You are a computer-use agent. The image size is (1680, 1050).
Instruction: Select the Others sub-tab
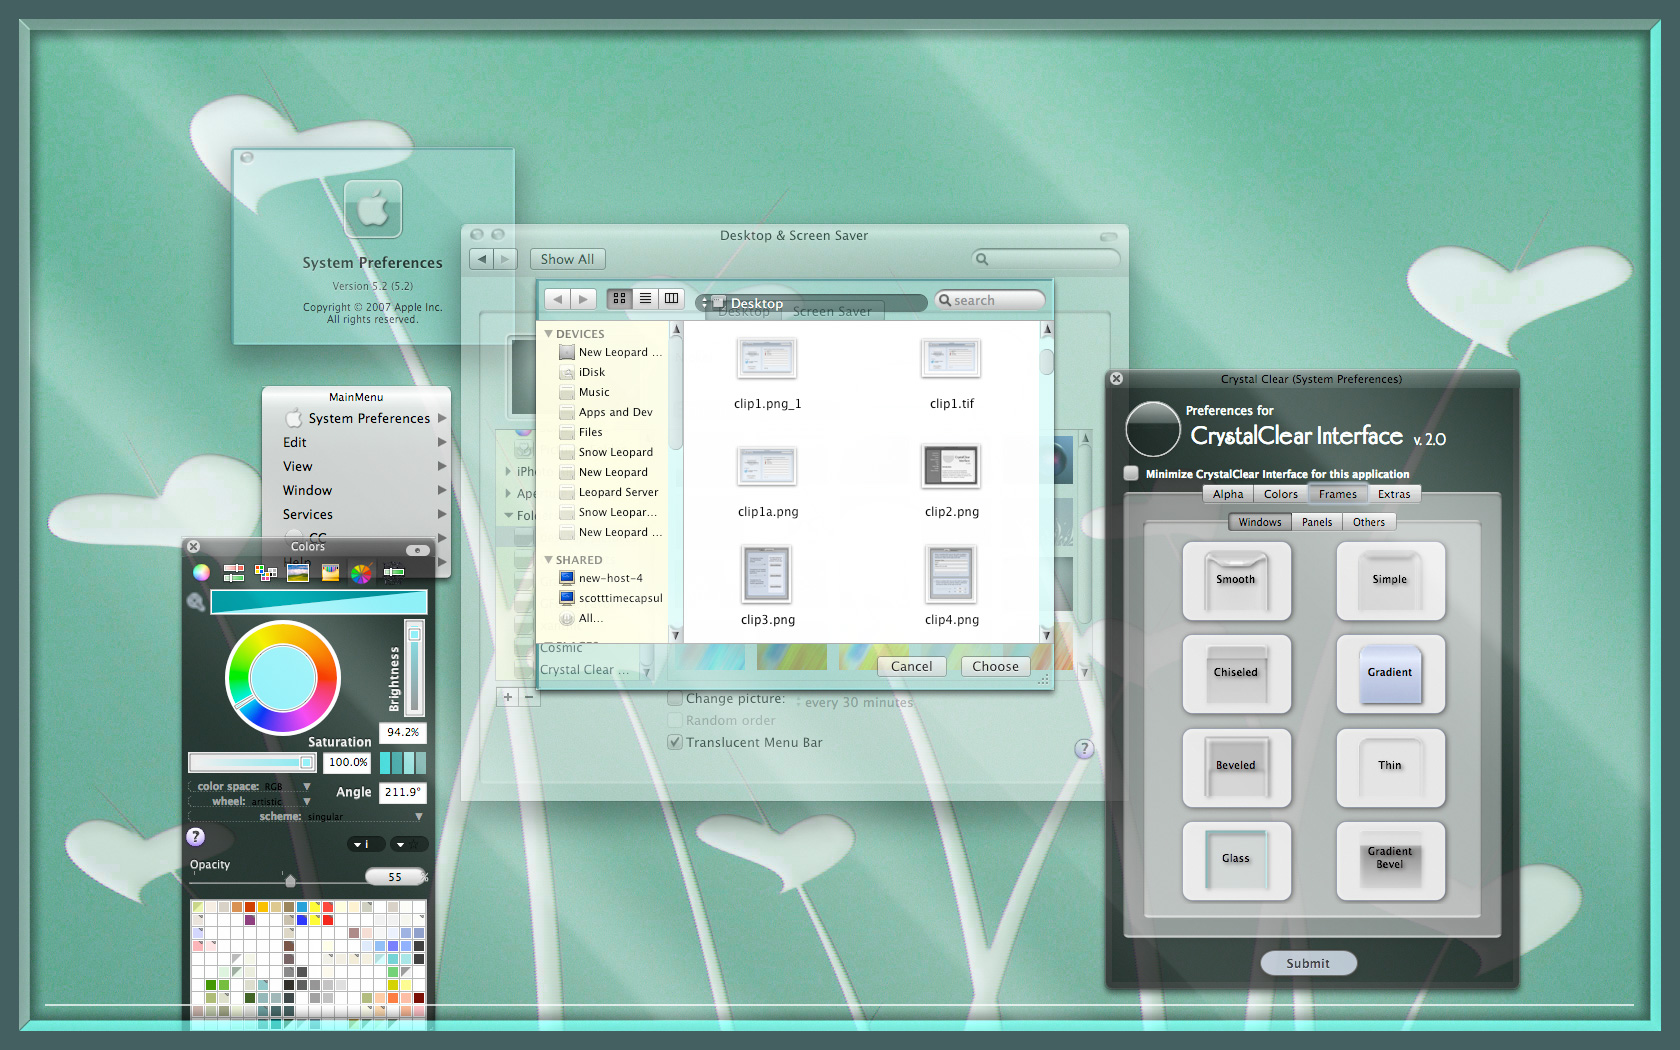[1369, 522]
